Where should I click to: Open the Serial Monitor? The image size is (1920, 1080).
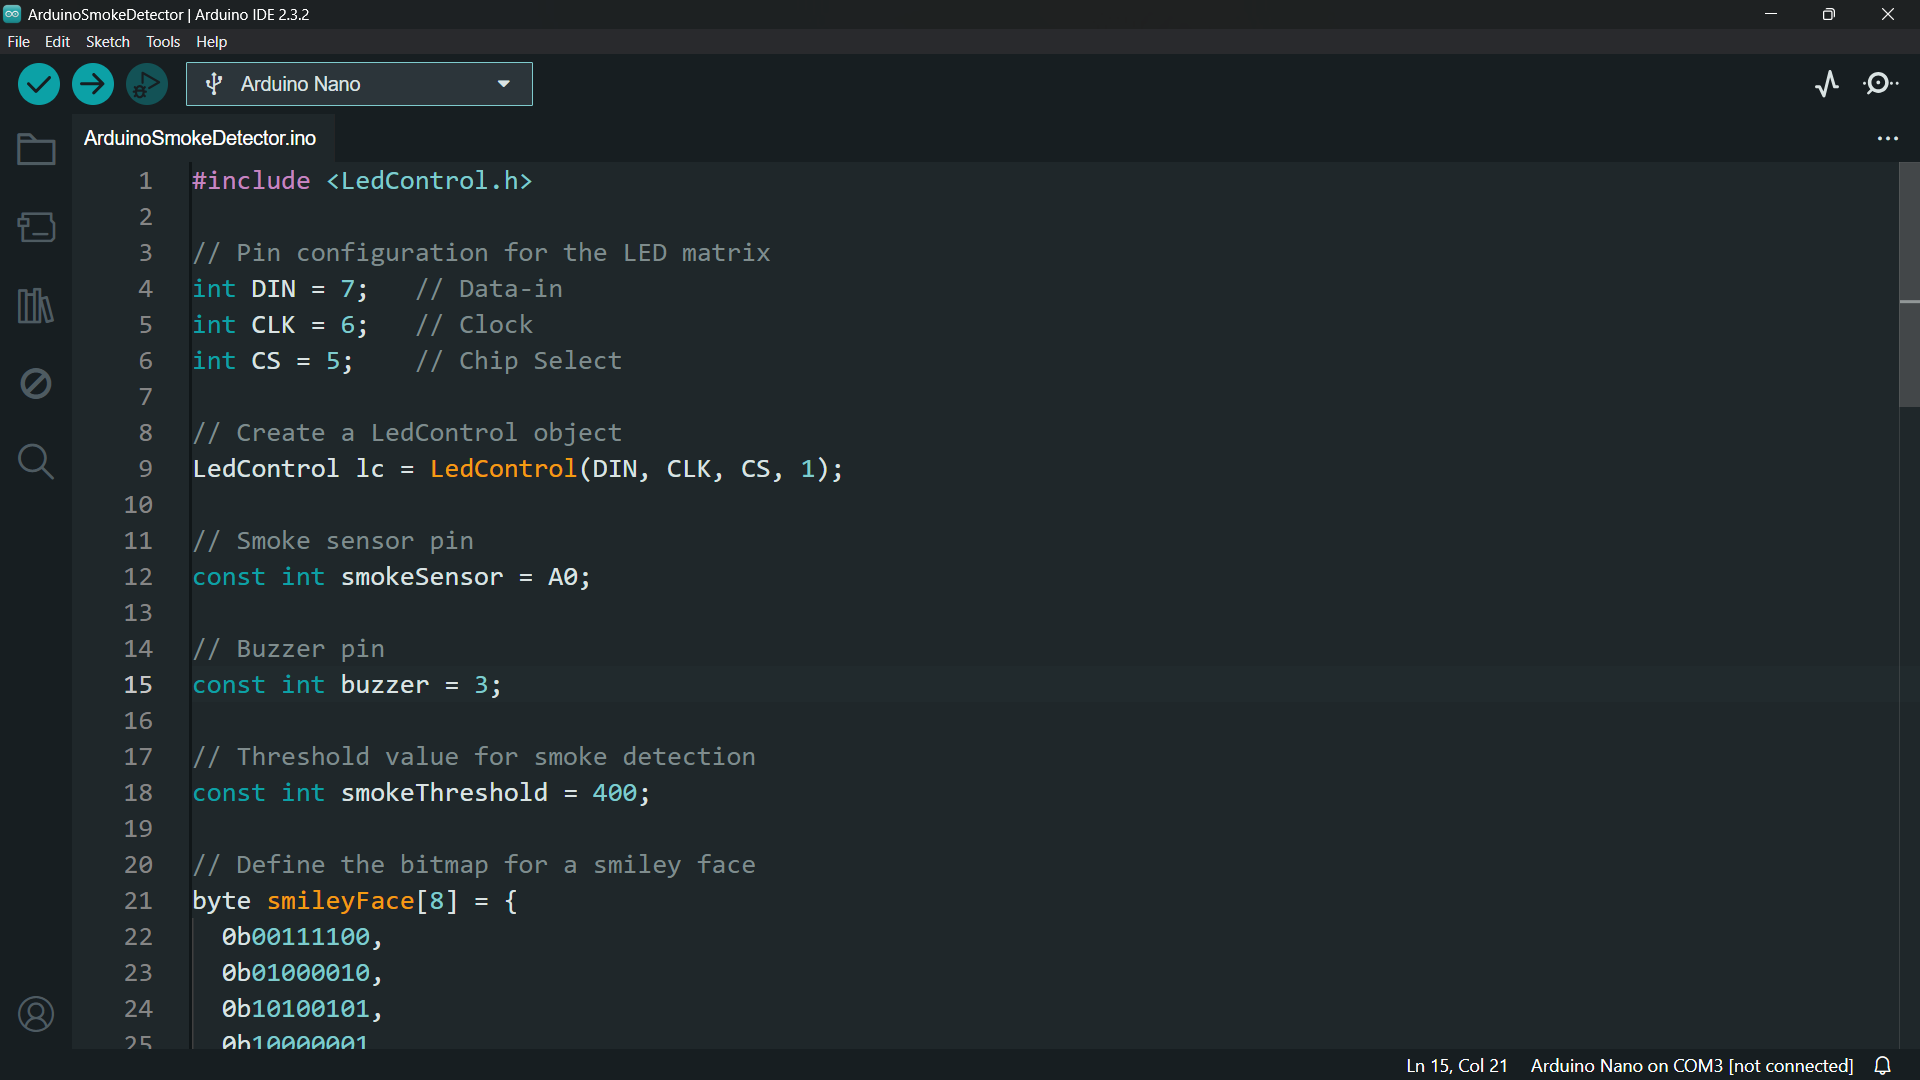pos(1882,84)
